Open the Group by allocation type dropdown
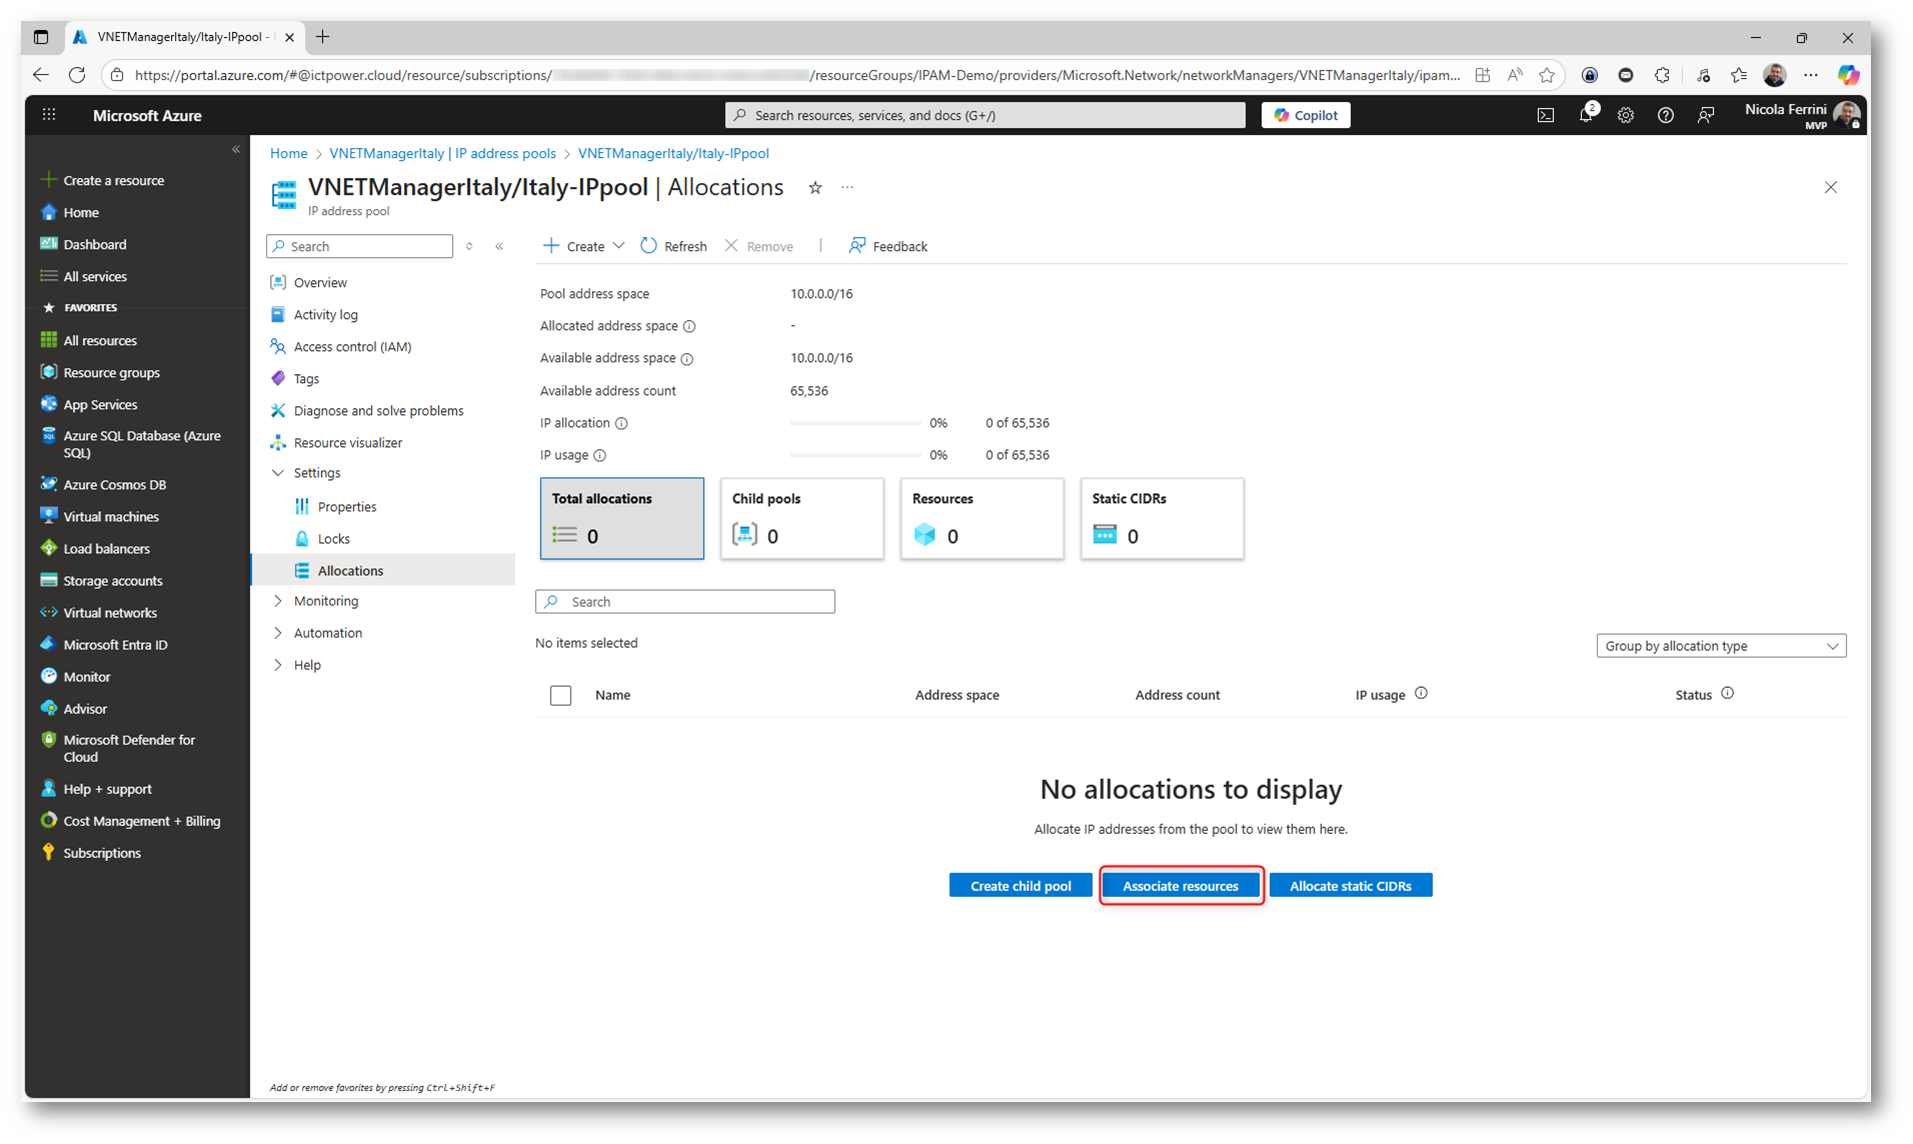1913x1144 pixels. [1720, 646]
